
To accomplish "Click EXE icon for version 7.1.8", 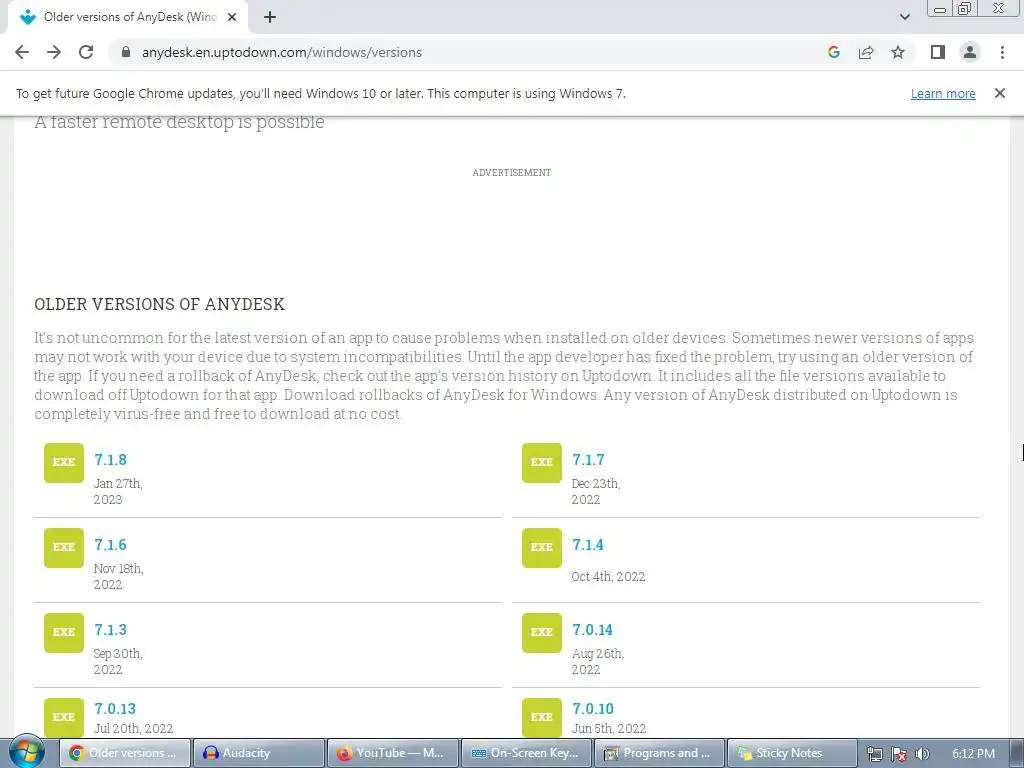I will (64, 462).
